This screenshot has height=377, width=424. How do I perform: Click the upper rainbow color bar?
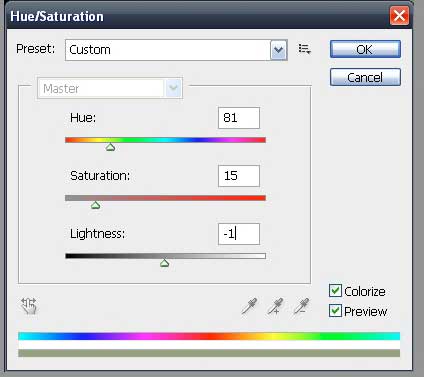pos(209,336)
